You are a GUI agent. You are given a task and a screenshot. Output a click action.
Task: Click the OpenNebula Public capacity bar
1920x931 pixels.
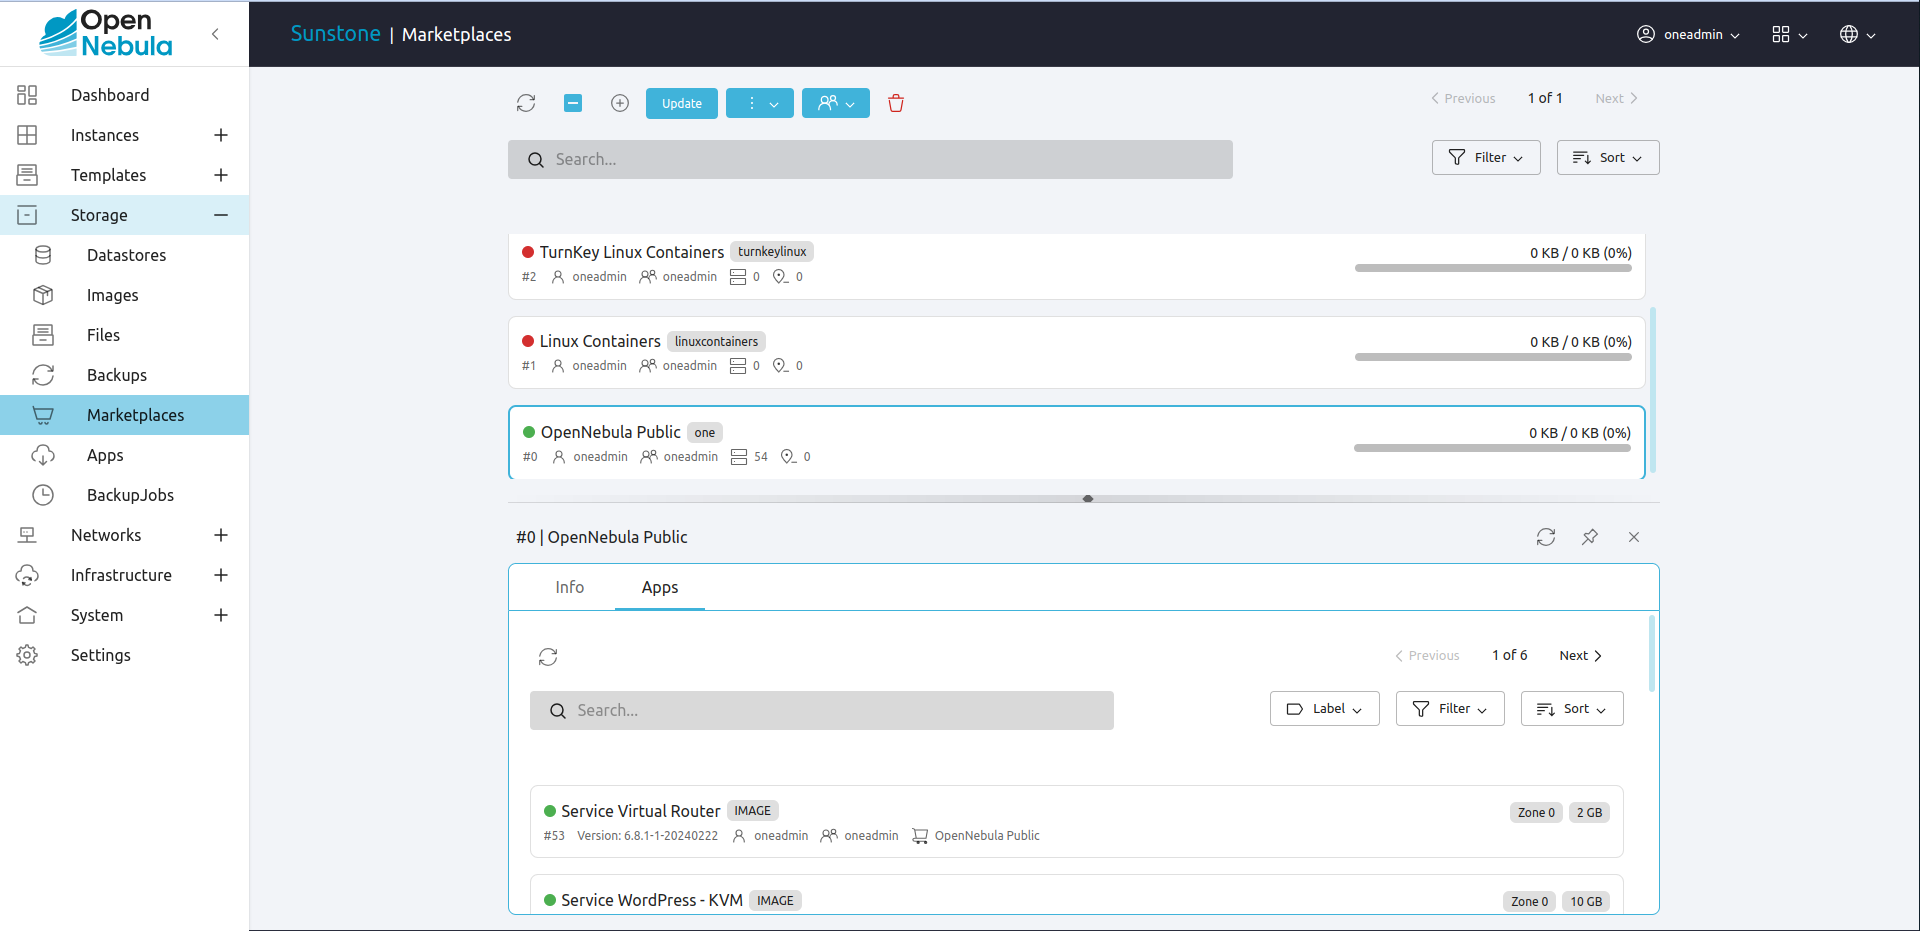(x=1492, y=448)
